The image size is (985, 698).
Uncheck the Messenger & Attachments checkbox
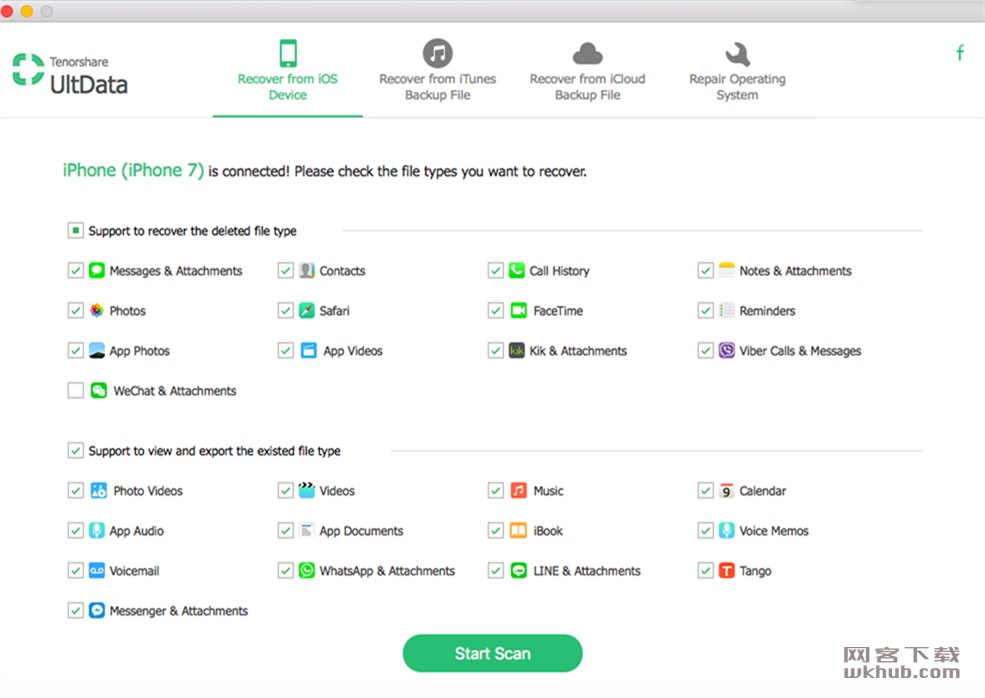pos(75,611)
